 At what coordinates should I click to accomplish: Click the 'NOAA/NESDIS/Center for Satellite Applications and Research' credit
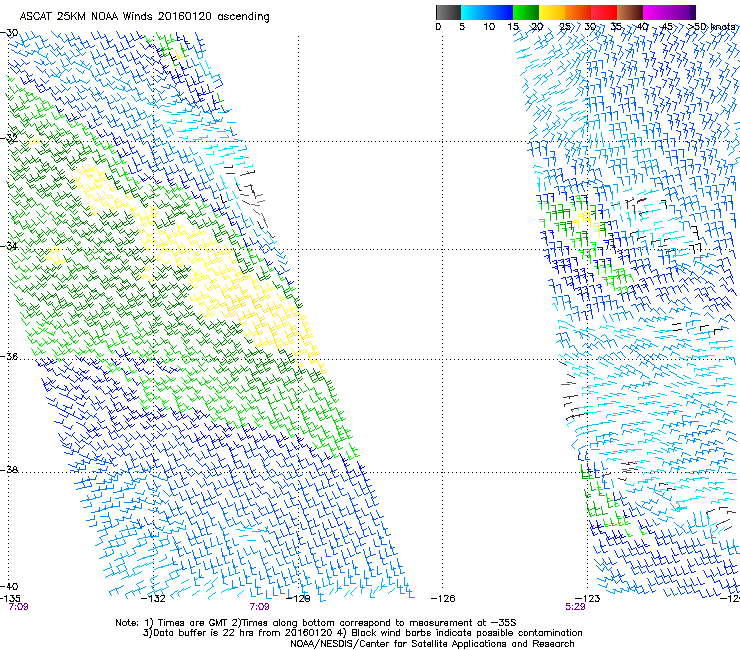click(x=432, y=644)
